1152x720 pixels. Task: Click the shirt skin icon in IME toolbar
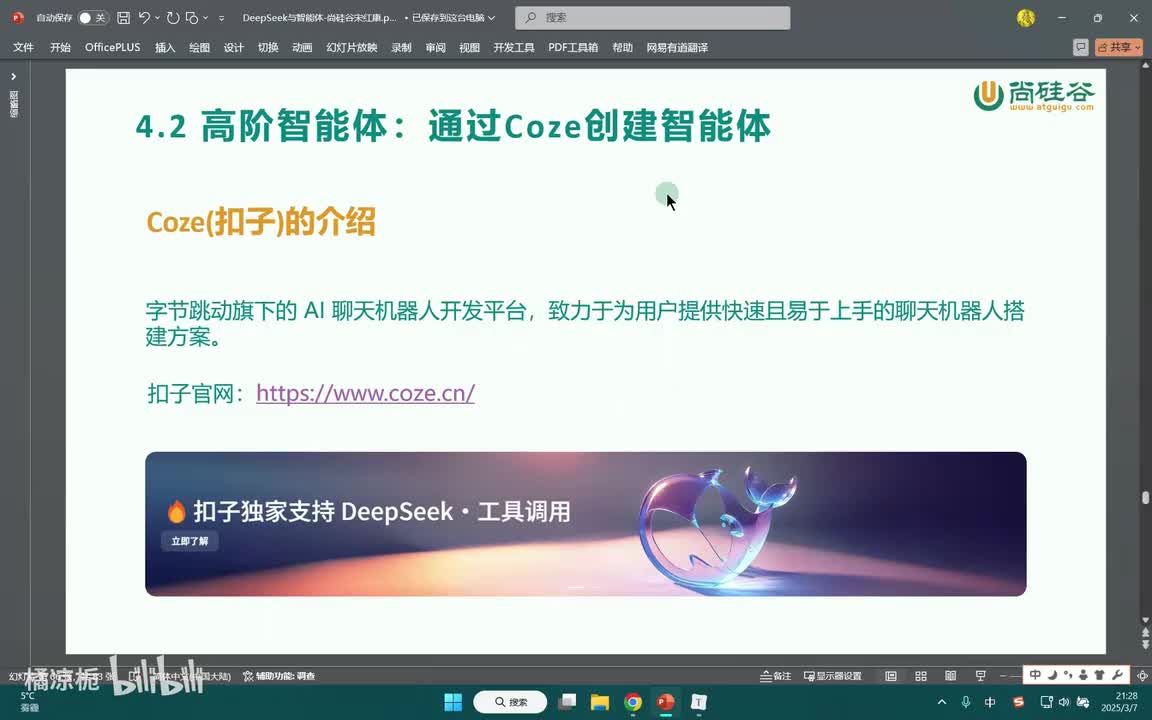tap(1100, 674)
